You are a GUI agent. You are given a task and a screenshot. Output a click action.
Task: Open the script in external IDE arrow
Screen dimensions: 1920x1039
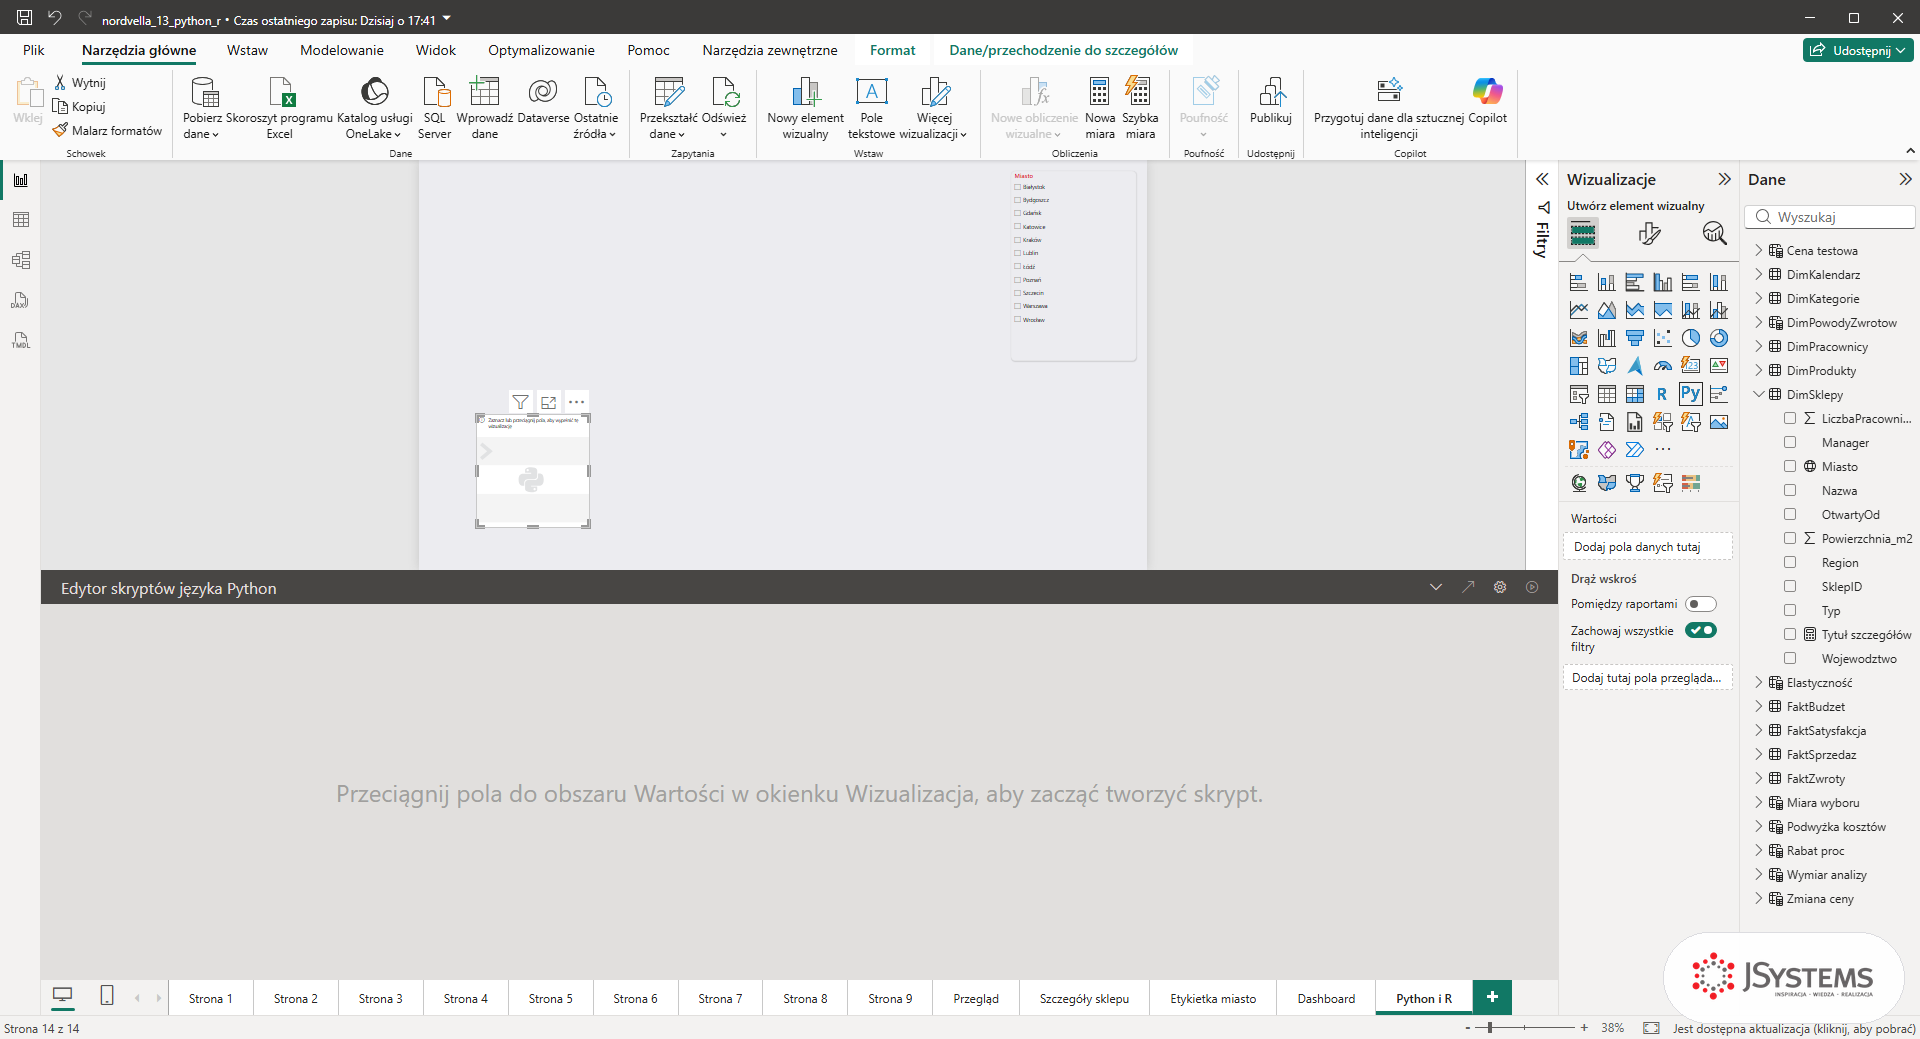pos(1468,587)
